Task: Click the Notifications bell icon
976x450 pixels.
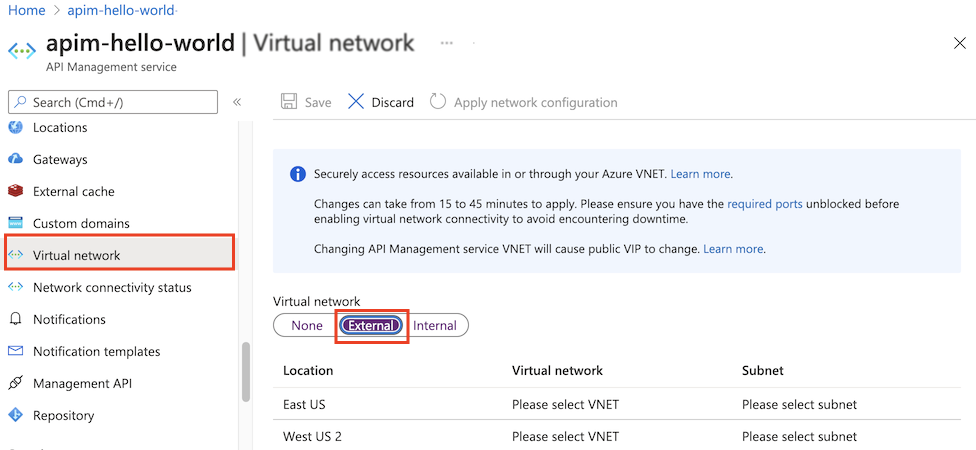Action: (15, 320)
